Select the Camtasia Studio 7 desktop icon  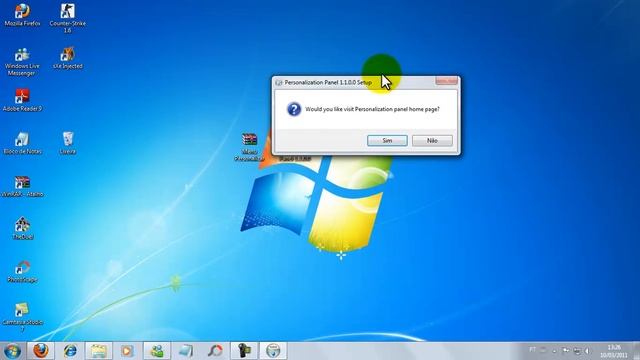(22, 317)
